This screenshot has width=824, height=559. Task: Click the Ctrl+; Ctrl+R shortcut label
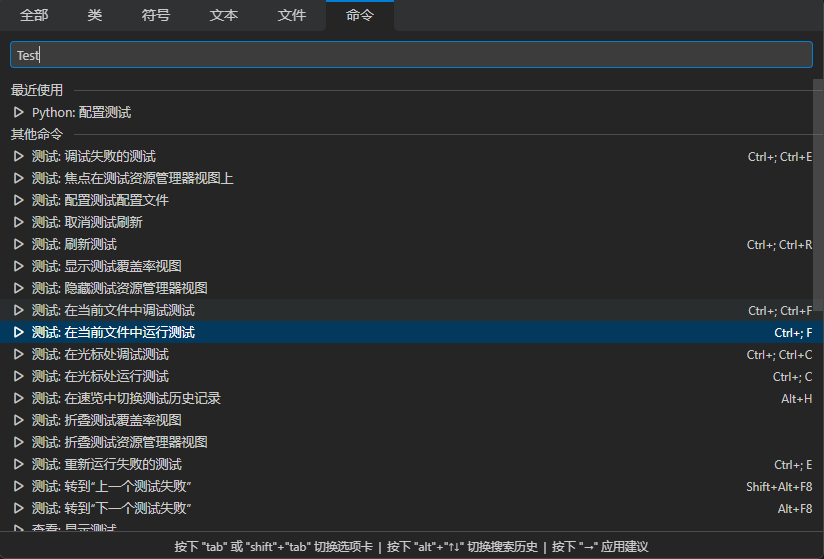click(779, 245)
